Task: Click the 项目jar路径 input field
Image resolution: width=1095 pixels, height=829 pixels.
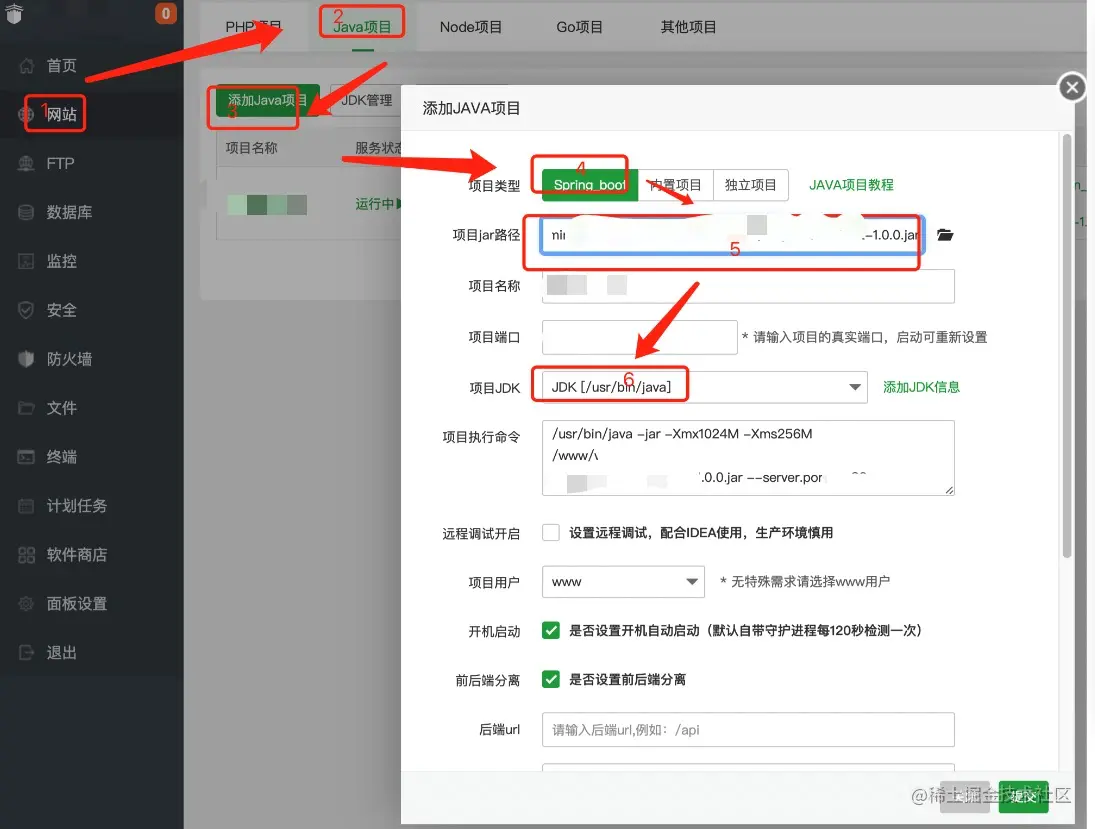Action: click(x=733, y=235)
